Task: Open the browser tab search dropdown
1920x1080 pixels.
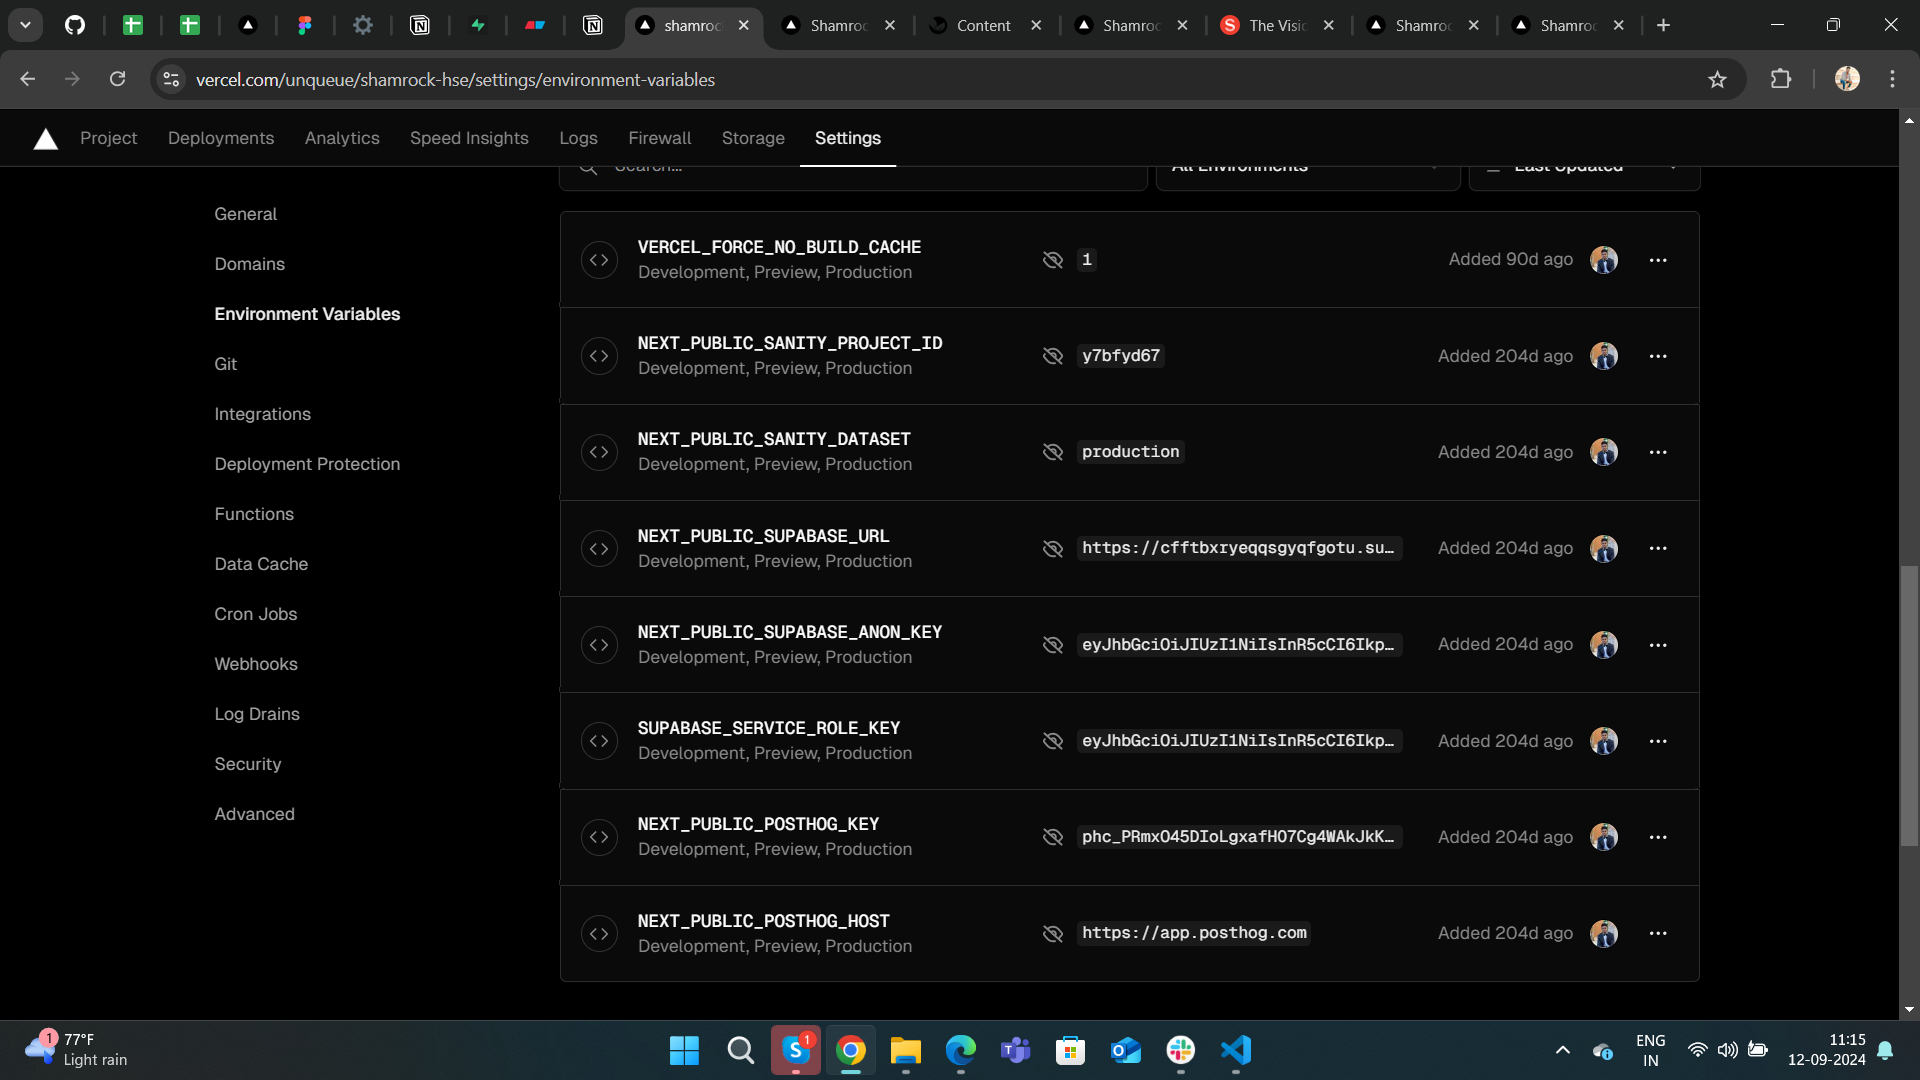Action: 25,25
